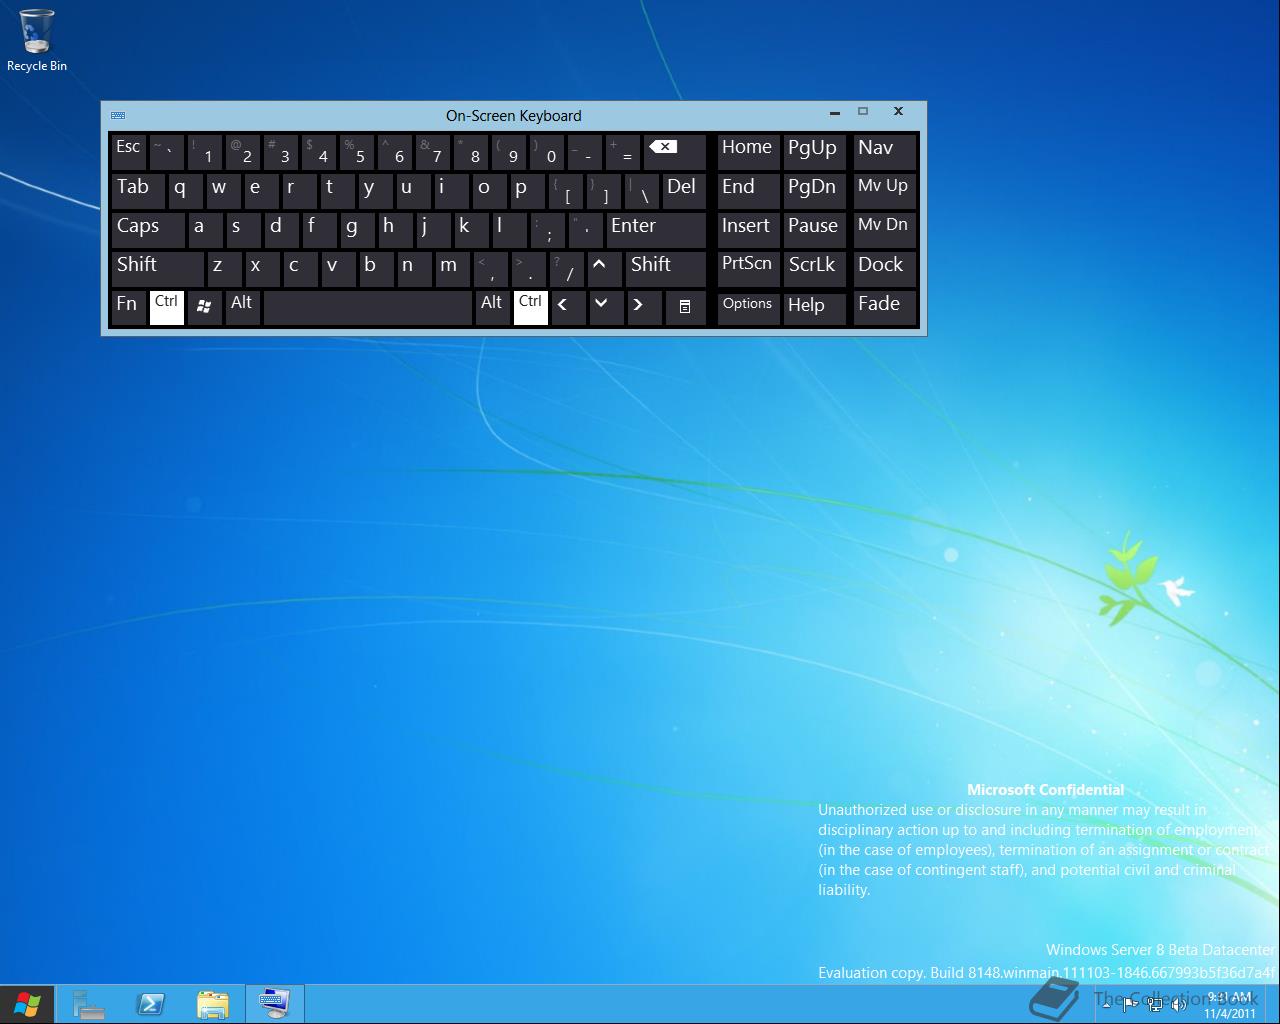Open File Explorer from taskbar

[213, 1004]
